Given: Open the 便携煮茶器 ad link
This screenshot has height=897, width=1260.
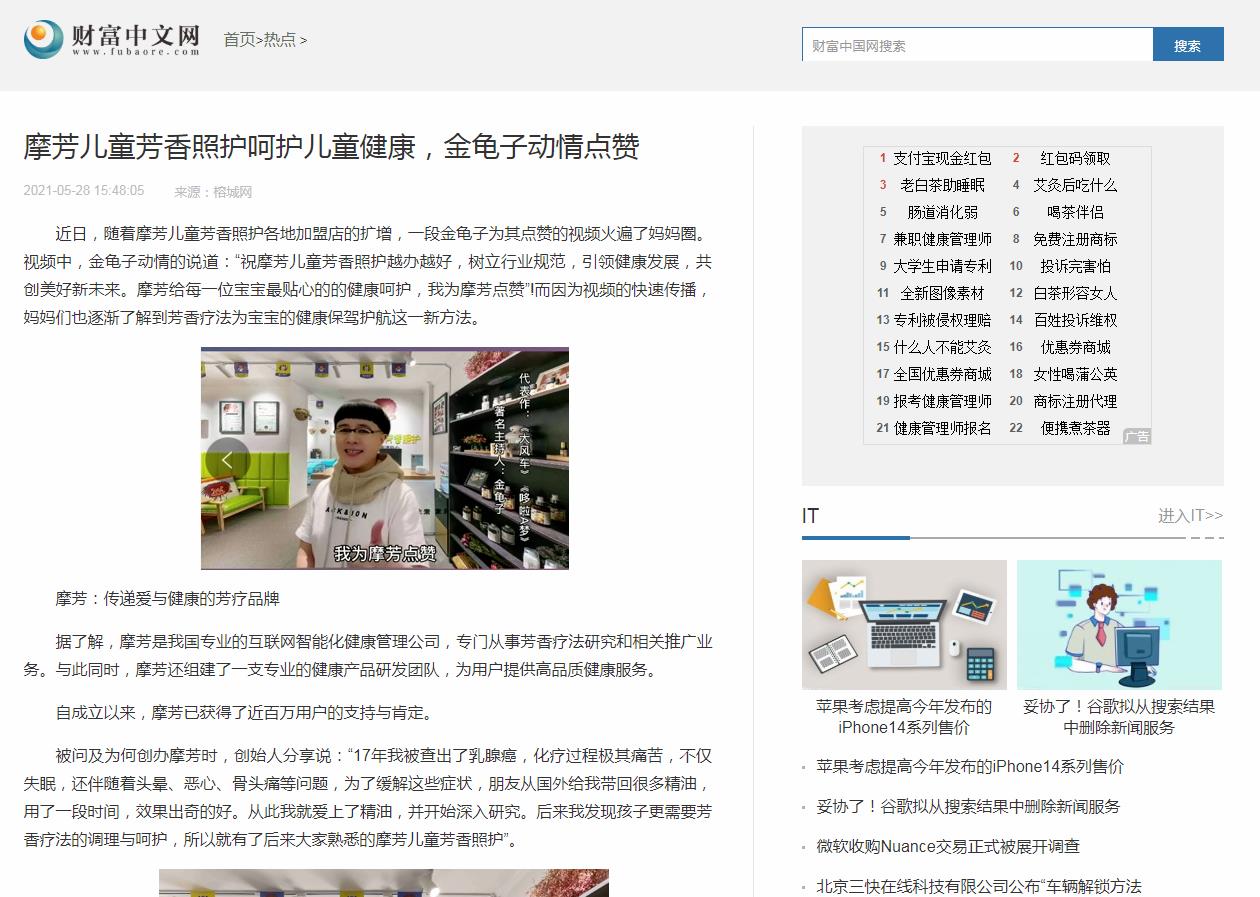Looking at the screenshot, I should point(1075,428).
